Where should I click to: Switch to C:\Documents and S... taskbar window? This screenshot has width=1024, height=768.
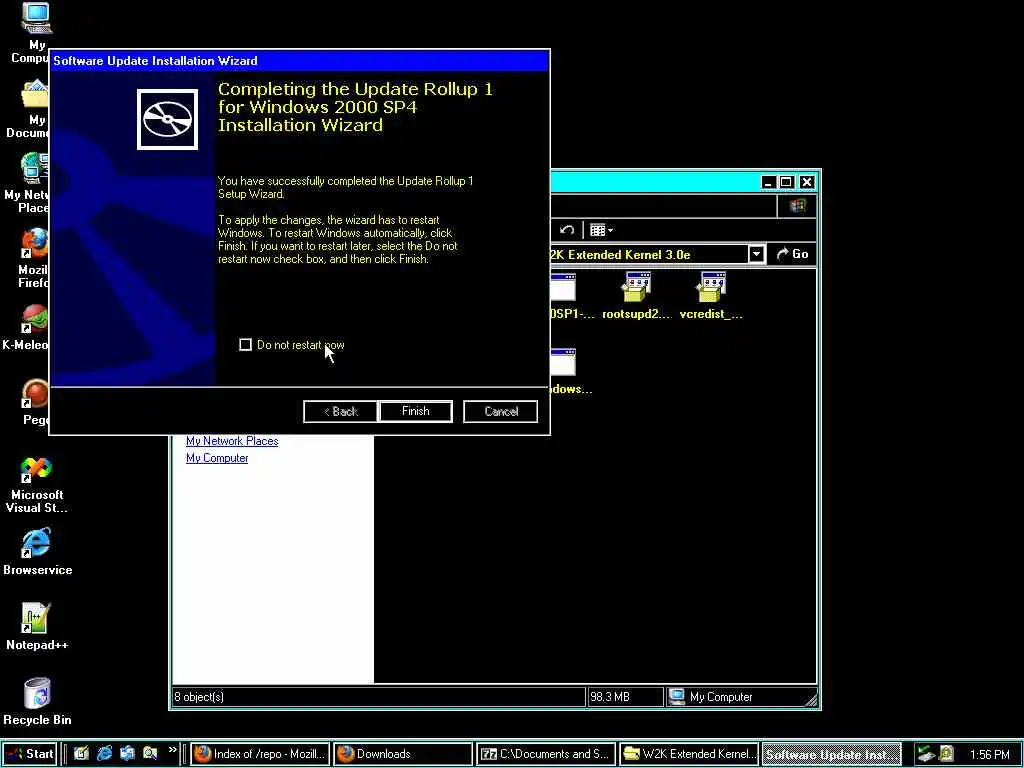tap(546, 754)
